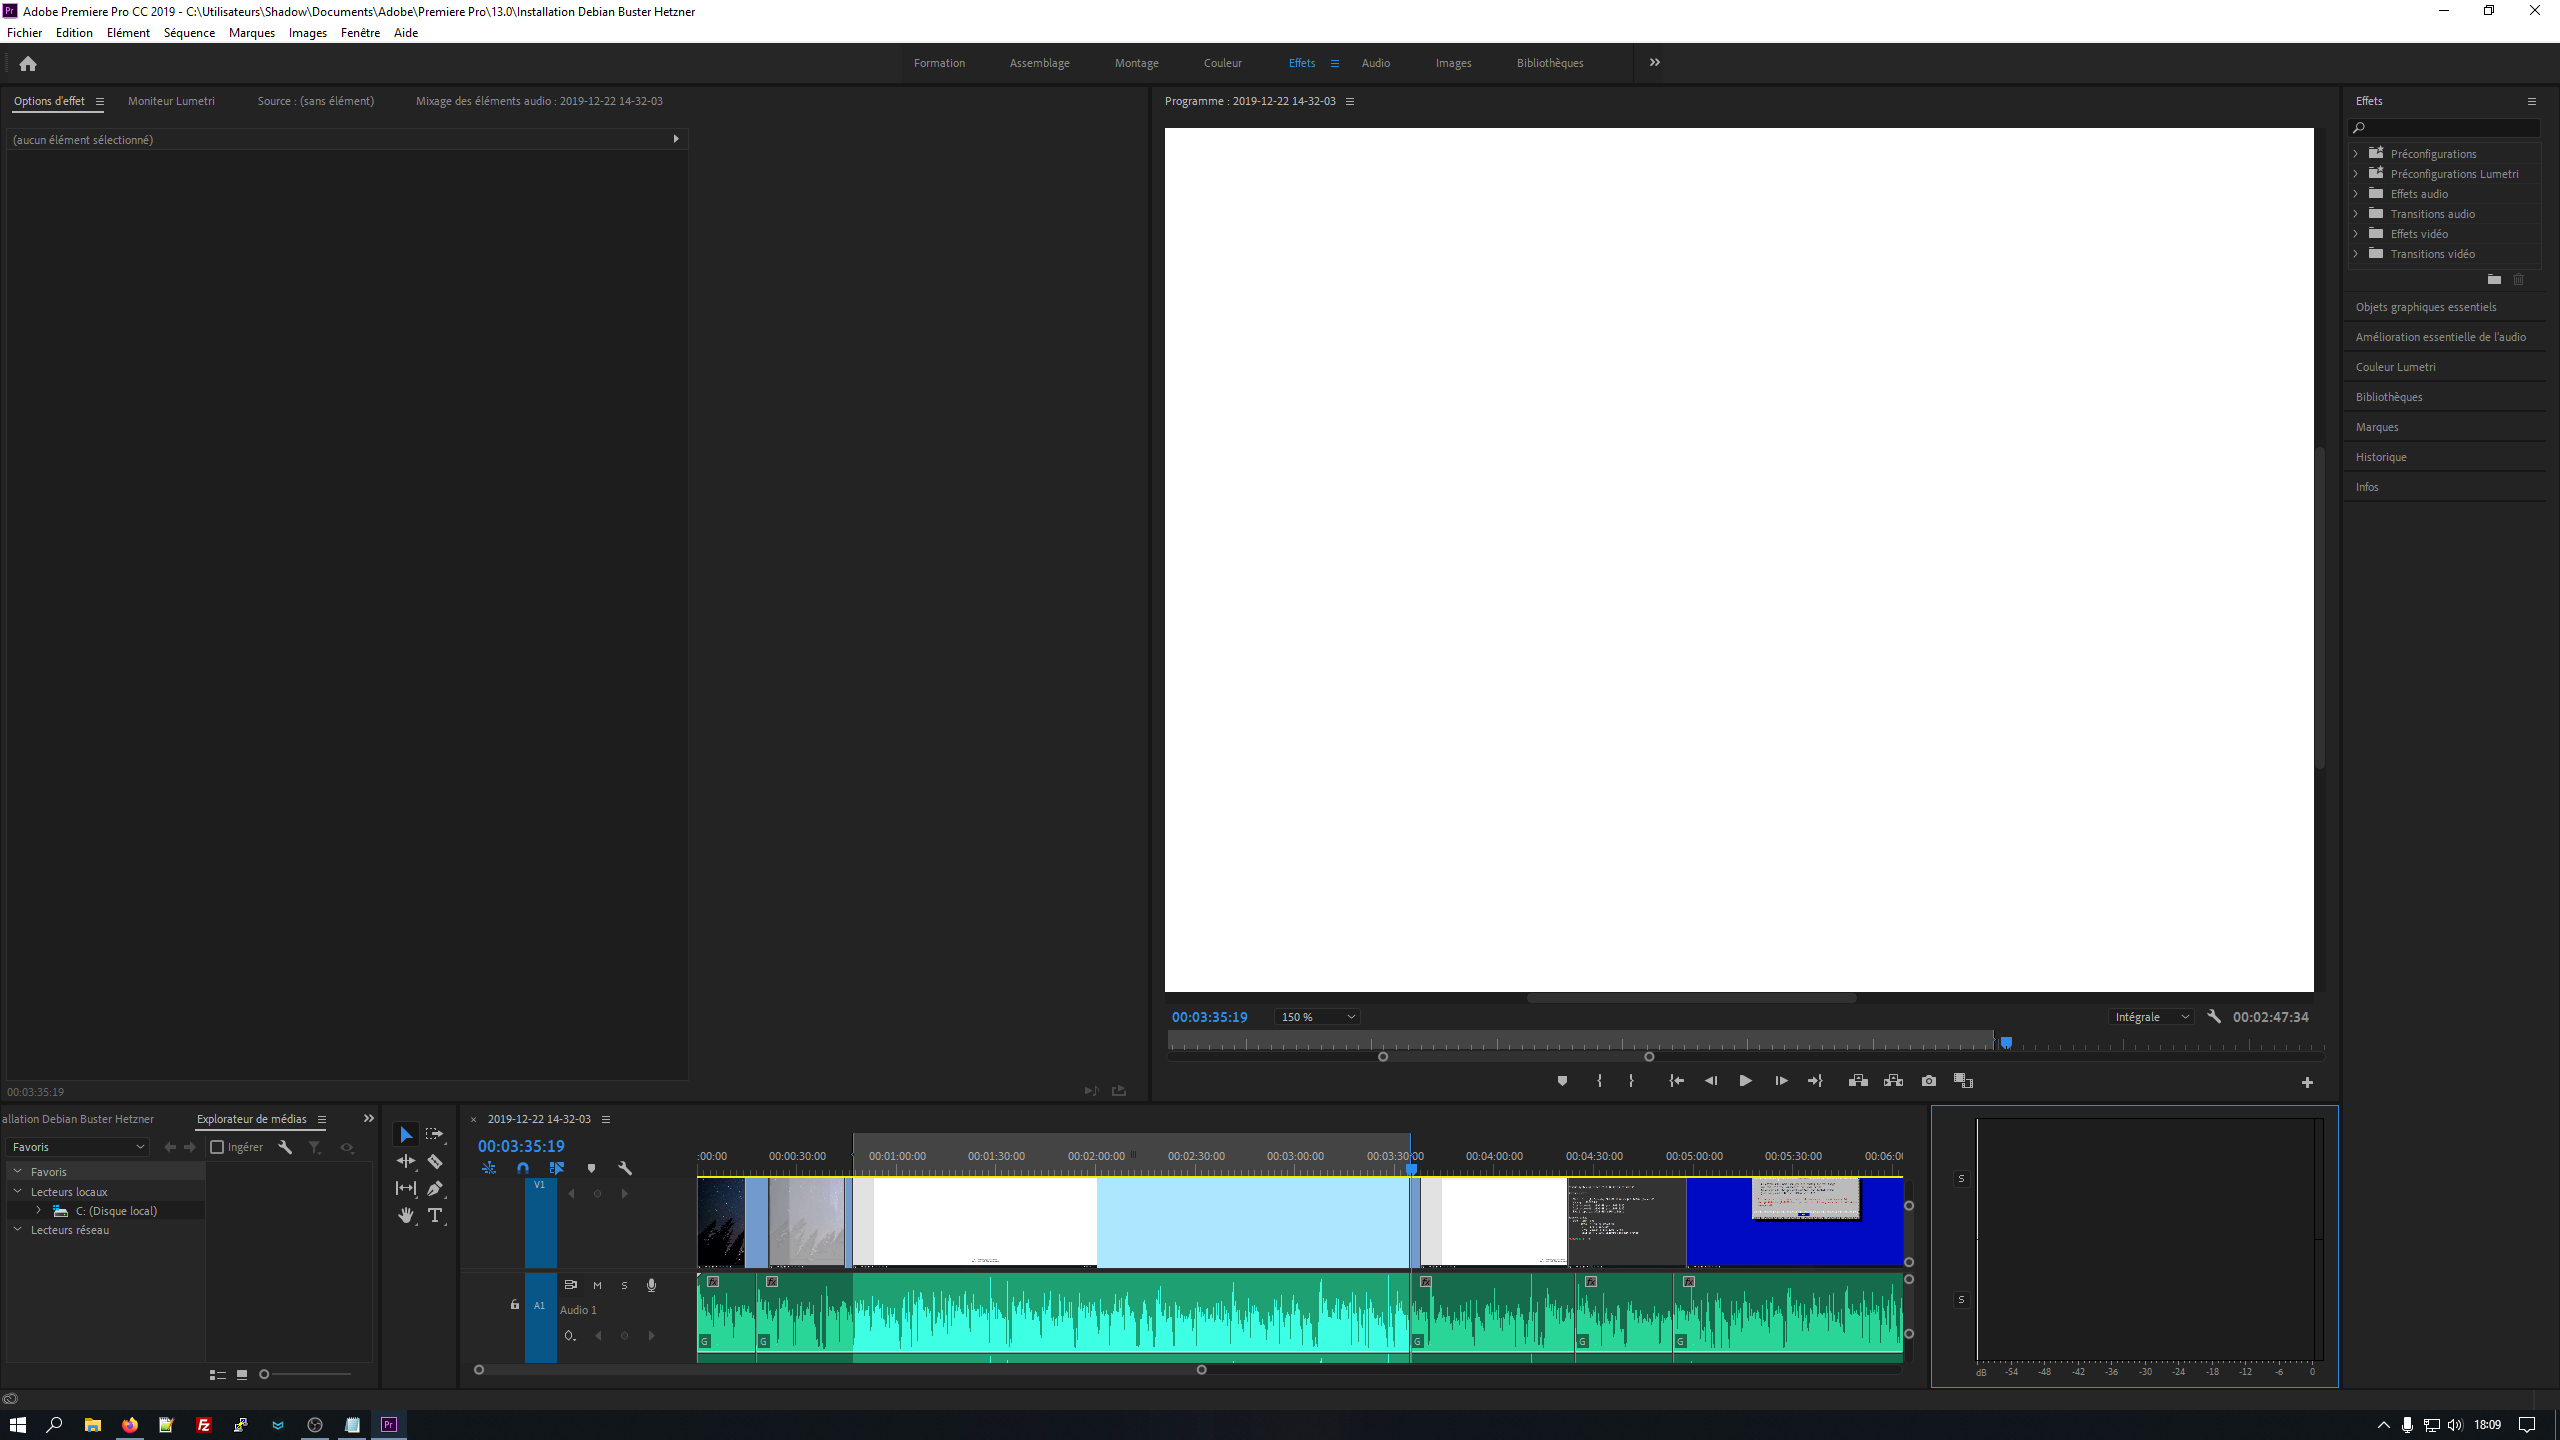
Task: Step back one frame in Program monitor
Action: pyautogui.click(x=1711, y=1081)
